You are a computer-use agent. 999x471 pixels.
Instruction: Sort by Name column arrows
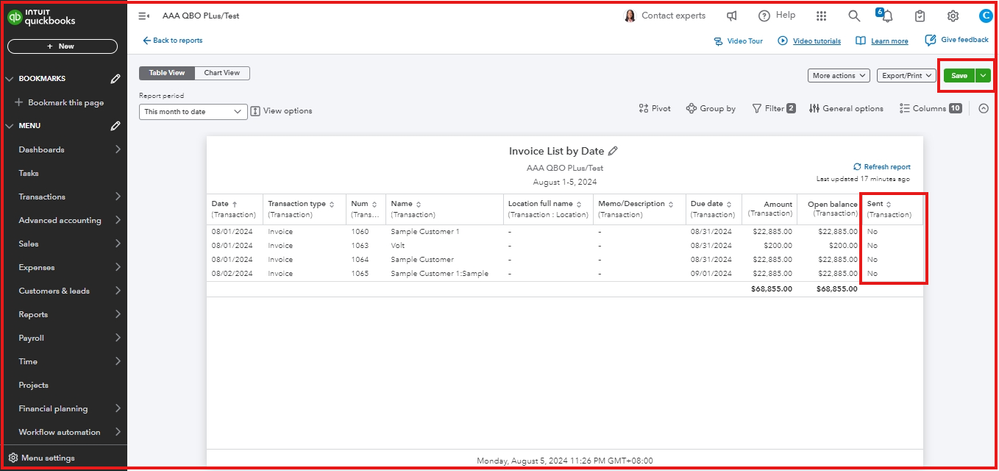418,204
